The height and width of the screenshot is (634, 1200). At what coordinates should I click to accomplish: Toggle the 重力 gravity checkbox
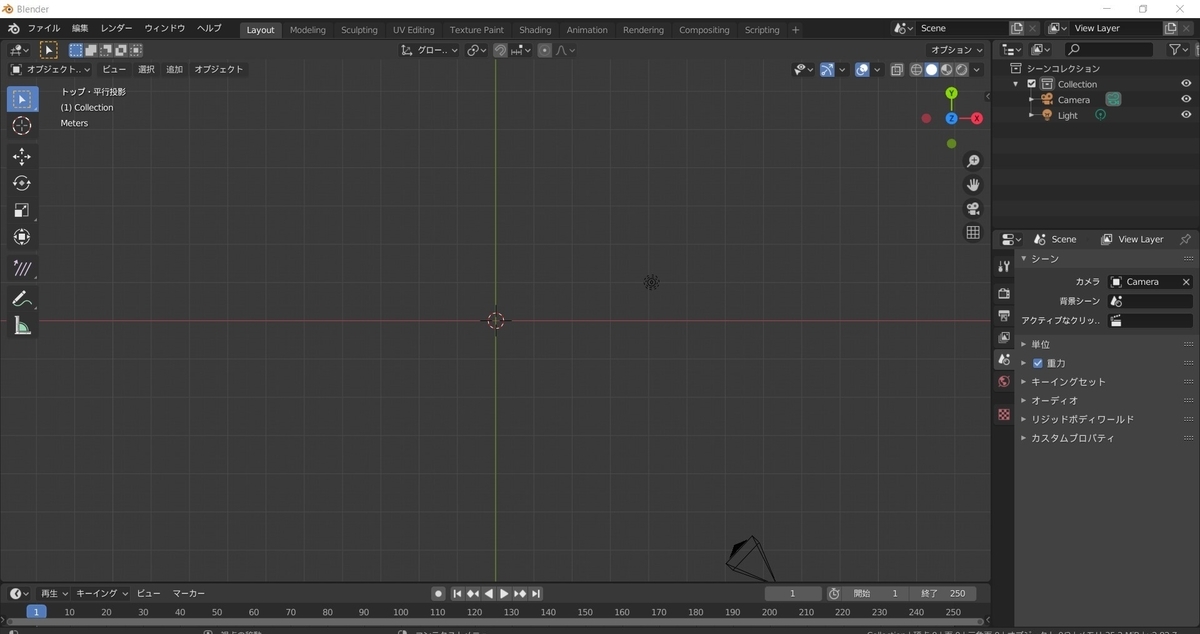coord(1038,363)
